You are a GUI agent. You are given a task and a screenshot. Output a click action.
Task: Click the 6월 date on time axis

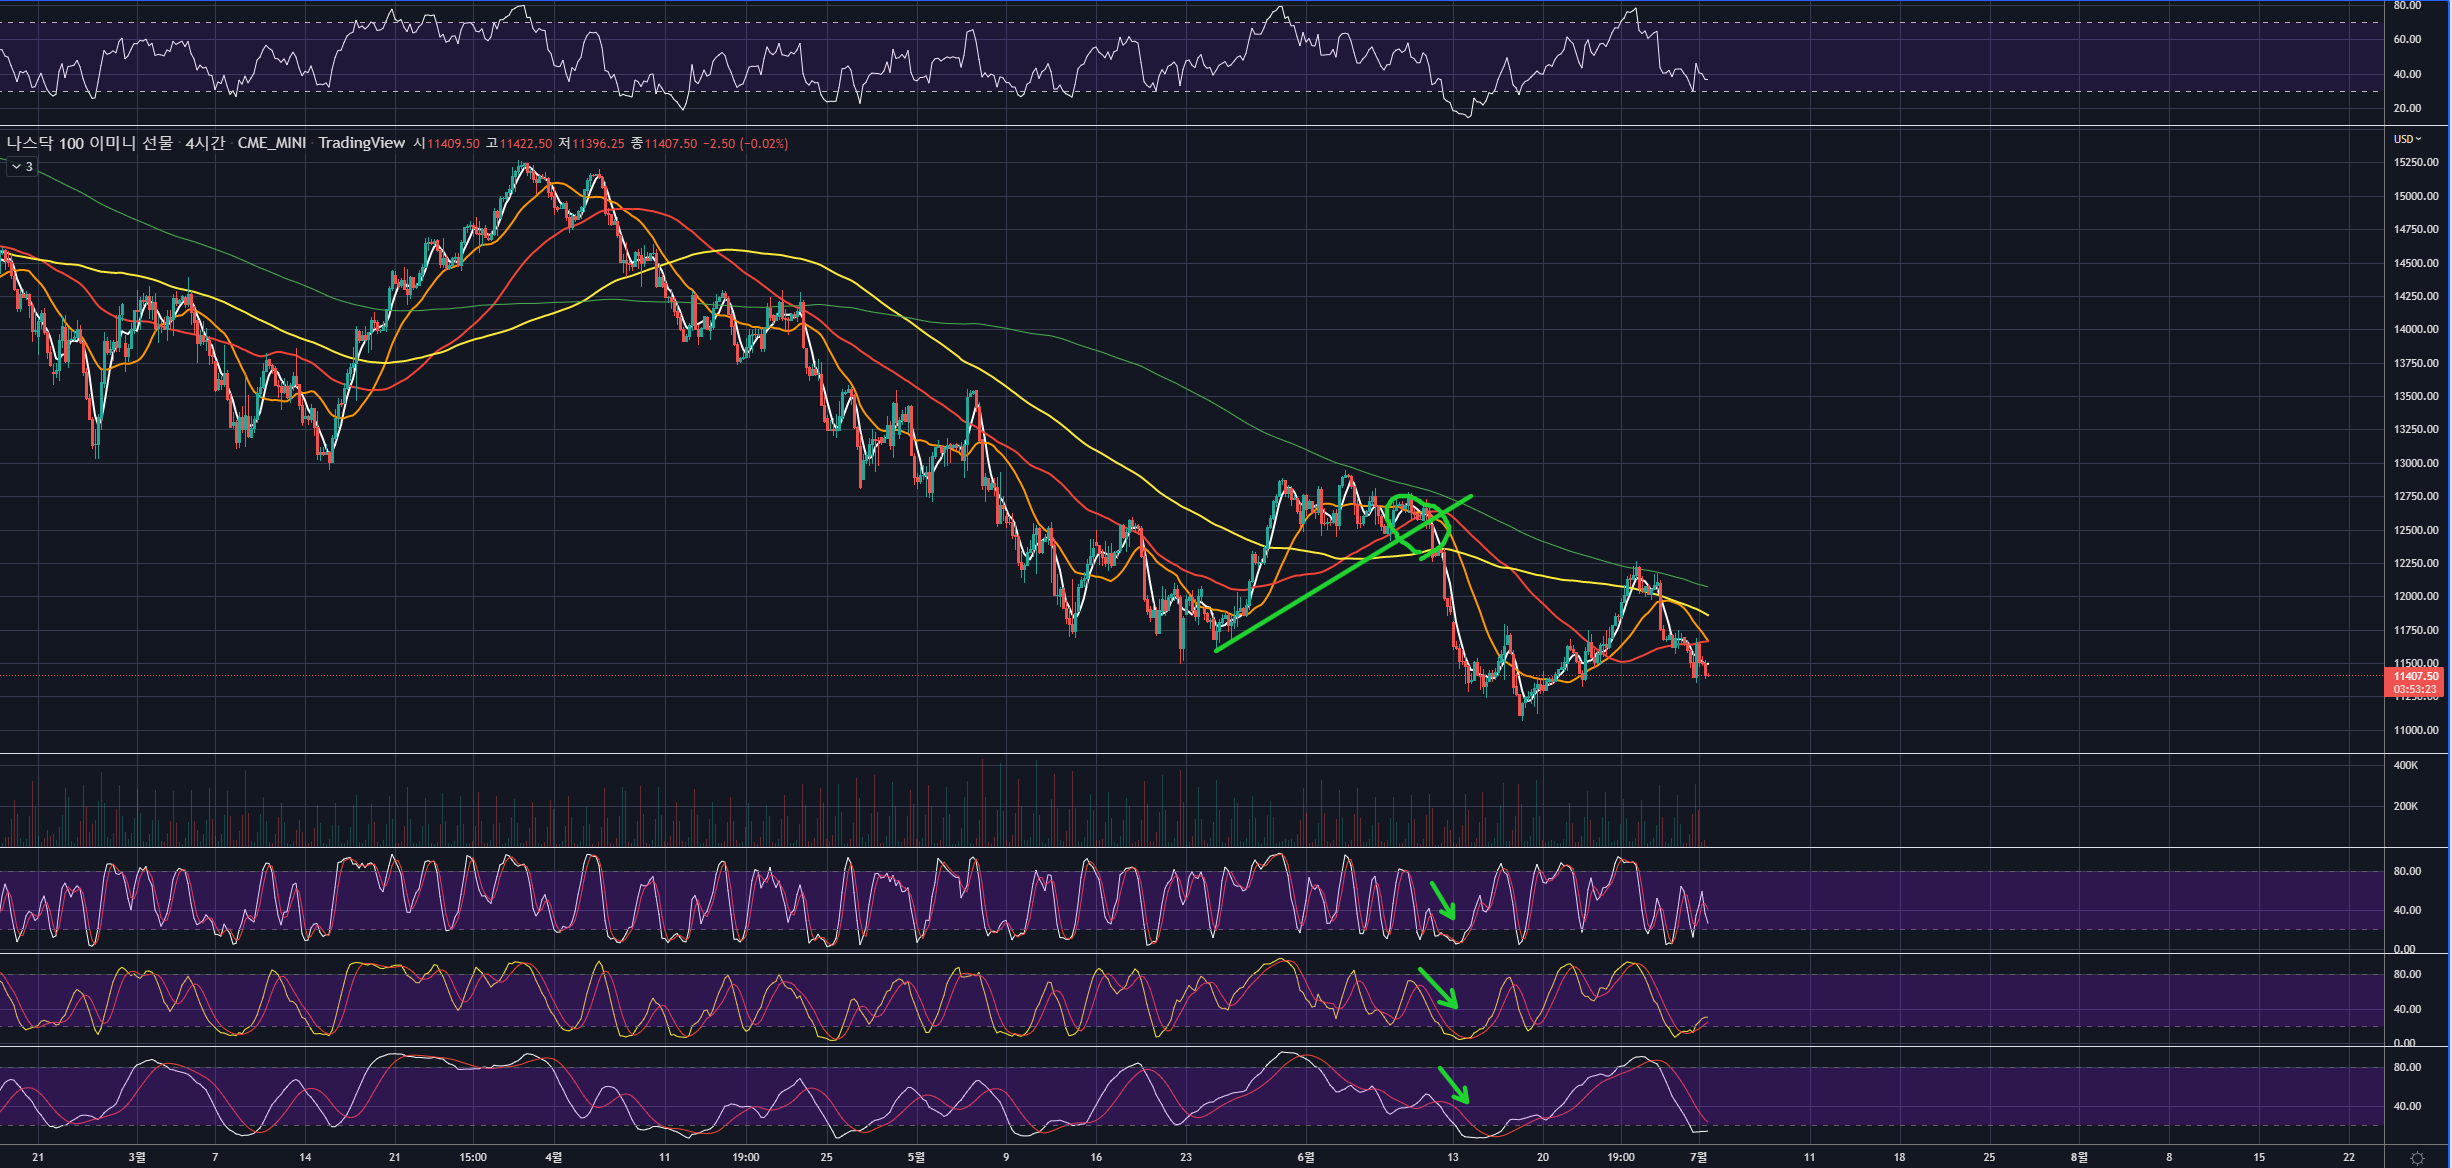1306,1157
